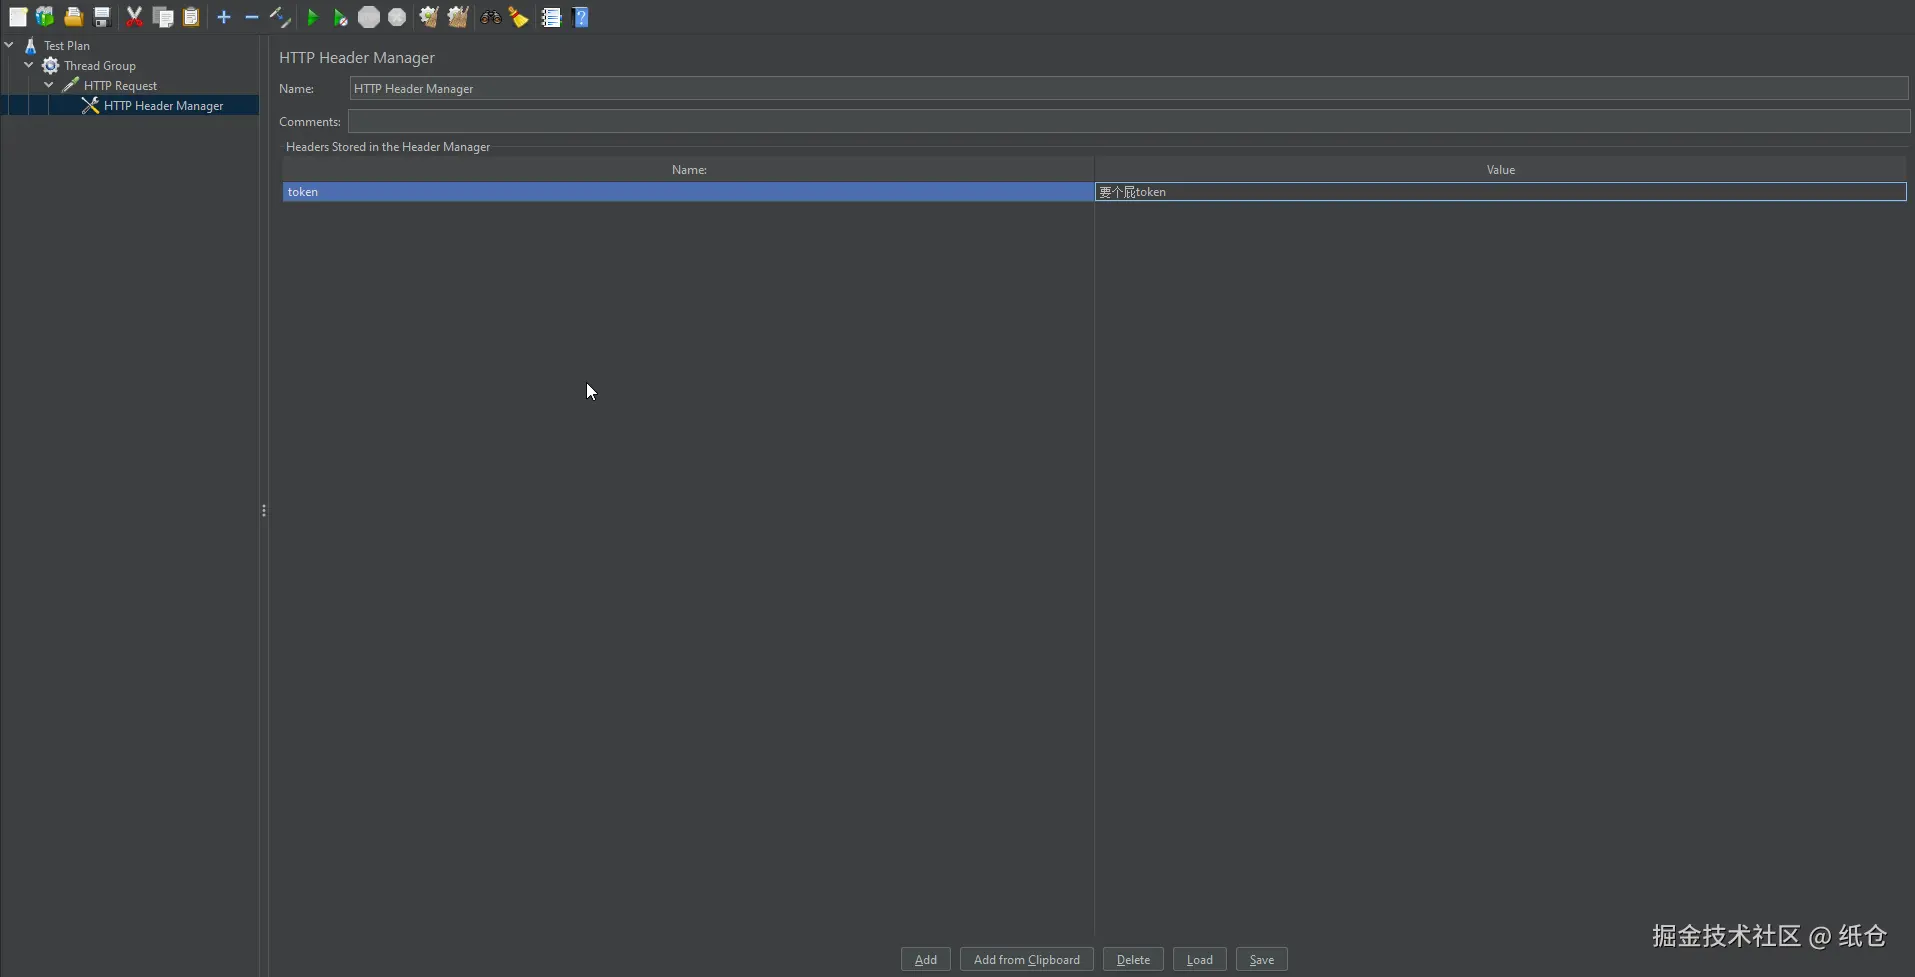The height and width of the screenshot is (977, 1915).
Task: Click the Copy icon in toolbar
Action: [163, 17]
